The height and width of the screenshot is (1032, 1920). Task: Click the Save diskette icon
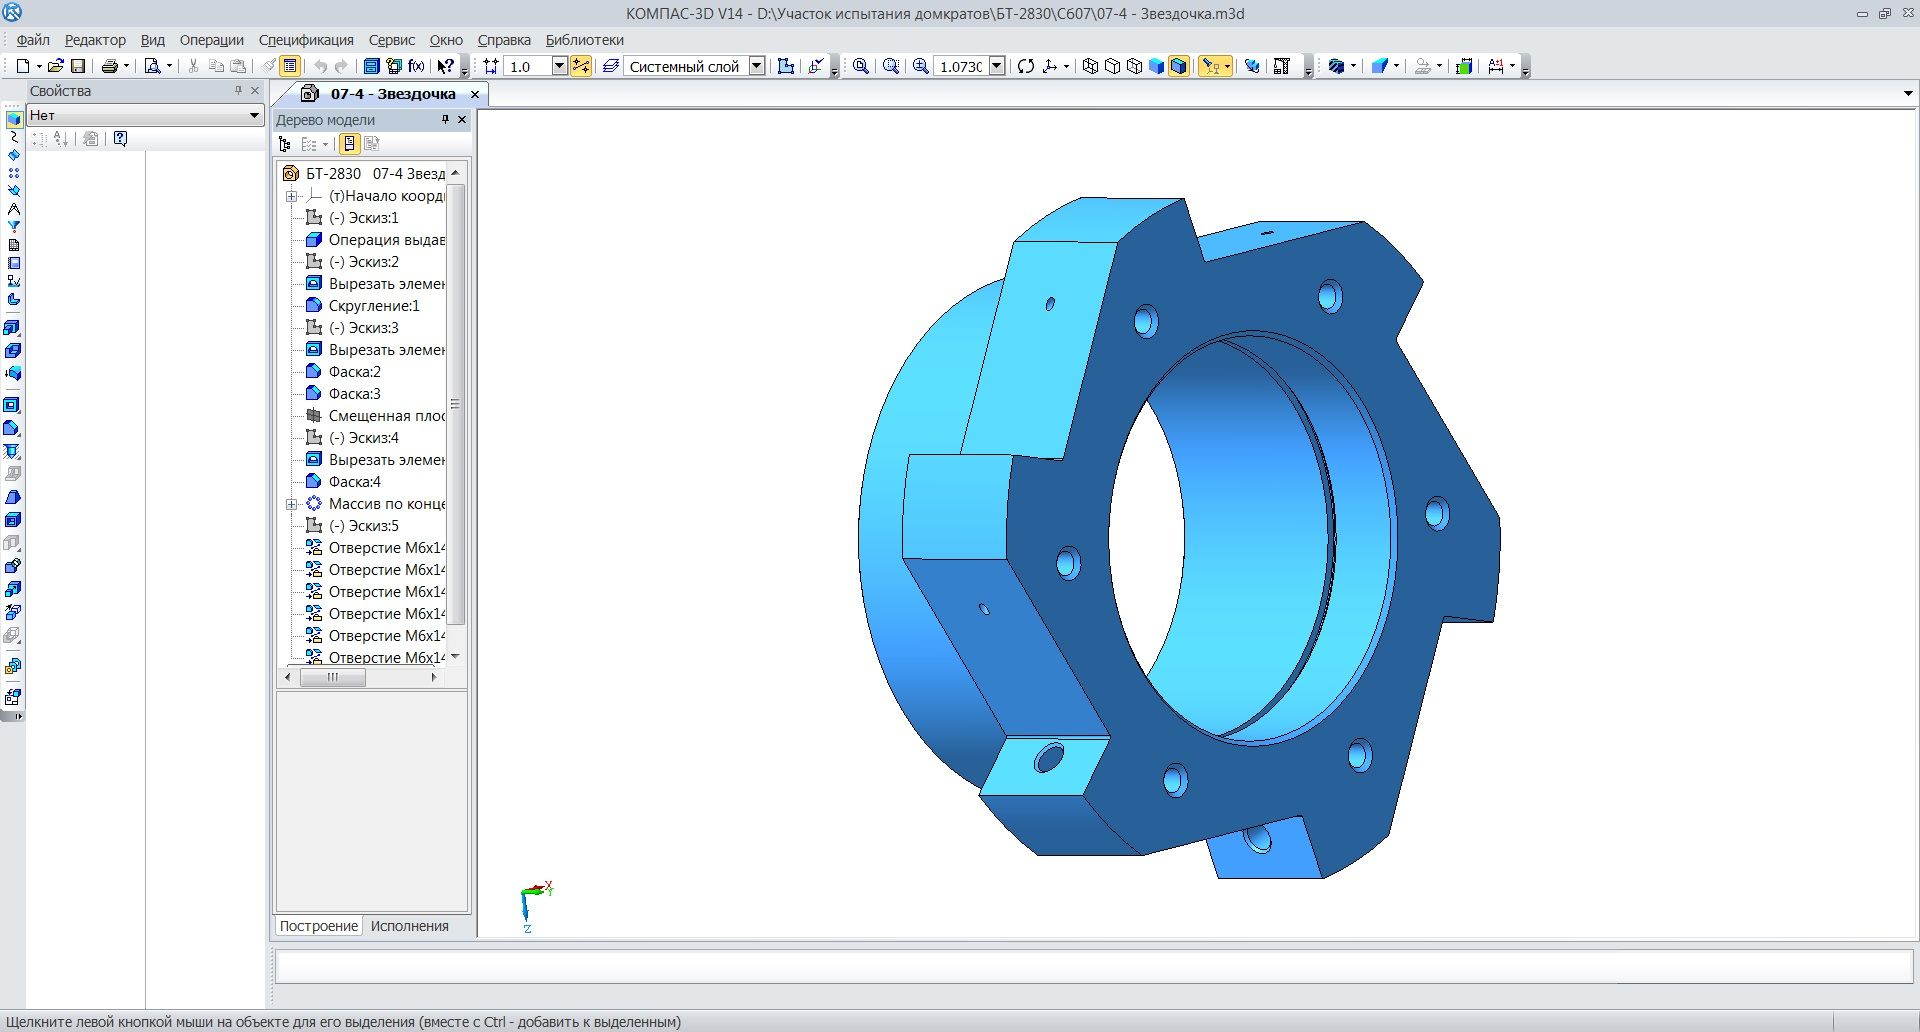[78, 66]
